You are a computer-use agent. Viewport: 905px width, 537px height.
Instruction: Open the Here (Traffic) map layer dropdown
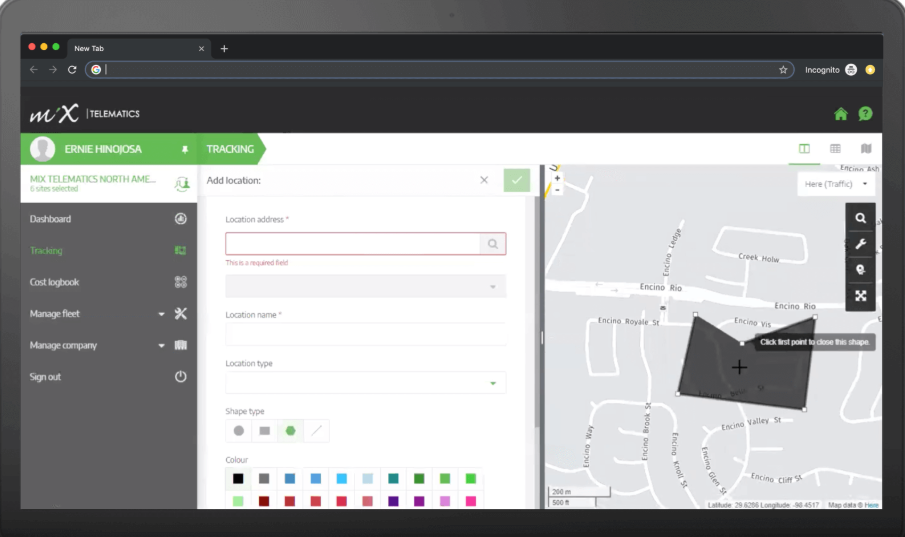point(836,184)
